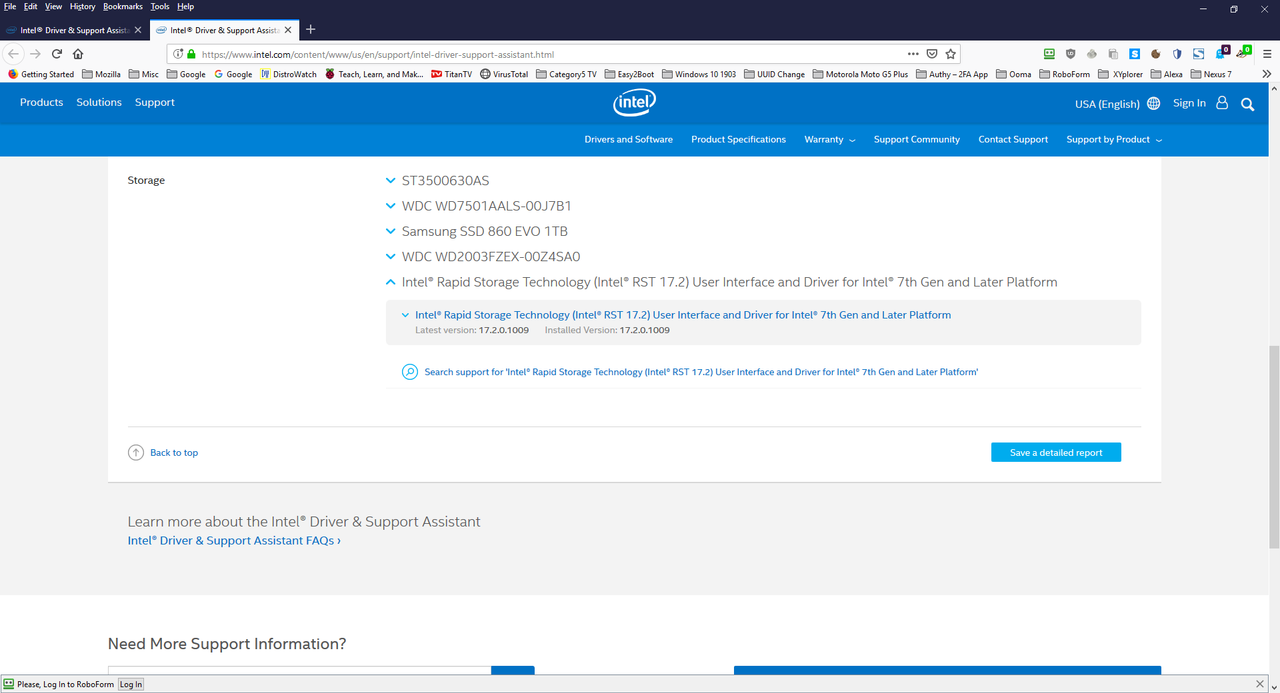Viewport: 1280px width, 693px height.
Task: Click the search support magnifier circle icon
Action: pyautogui.click(x=409, y=372)
